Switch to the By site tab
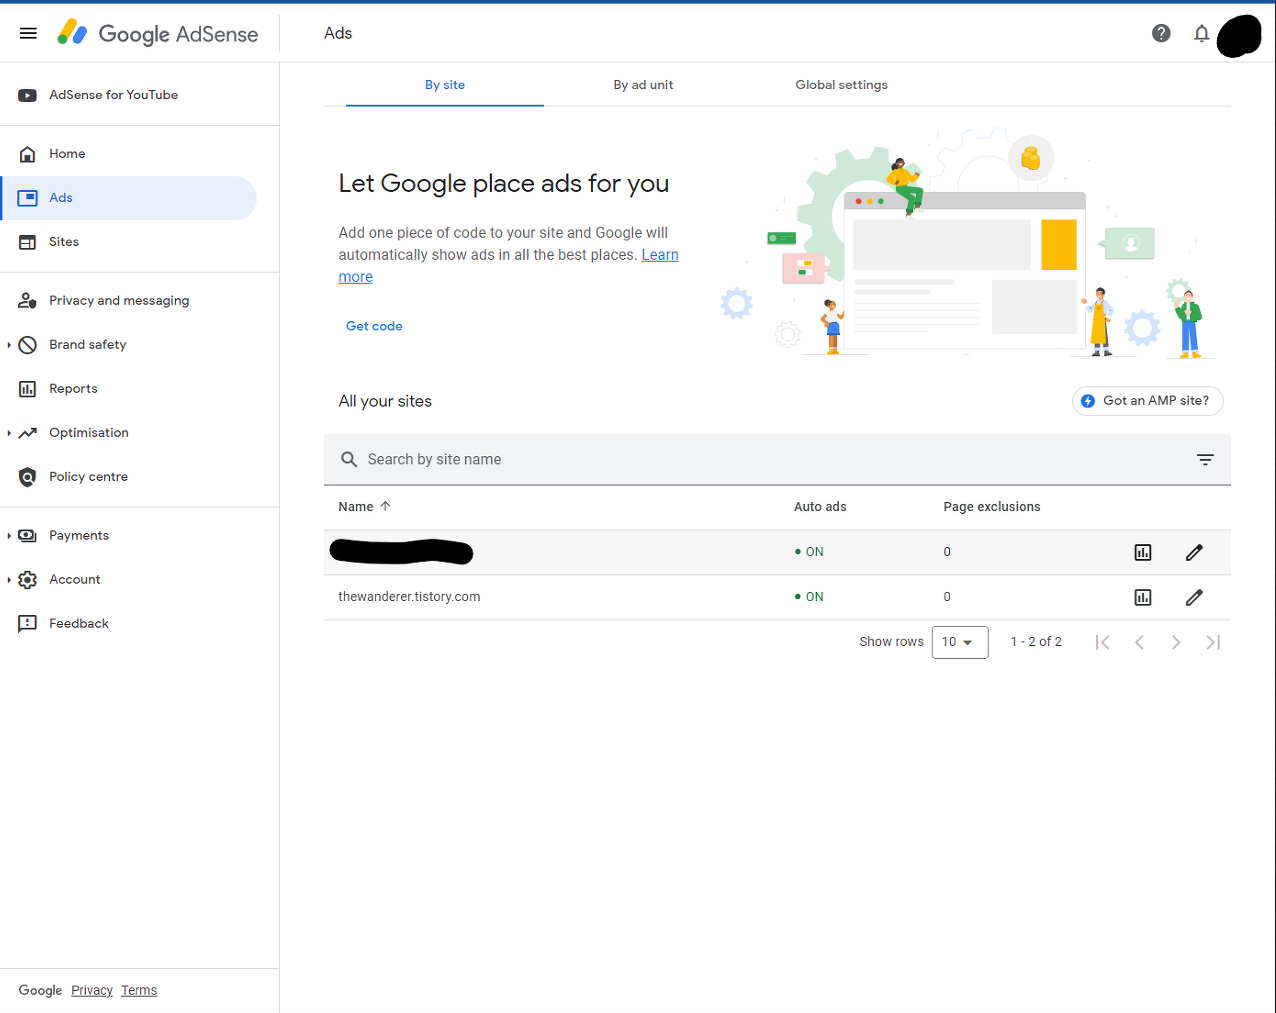This screenshot has width=1276, height=1013. click(x=445, y=85)
